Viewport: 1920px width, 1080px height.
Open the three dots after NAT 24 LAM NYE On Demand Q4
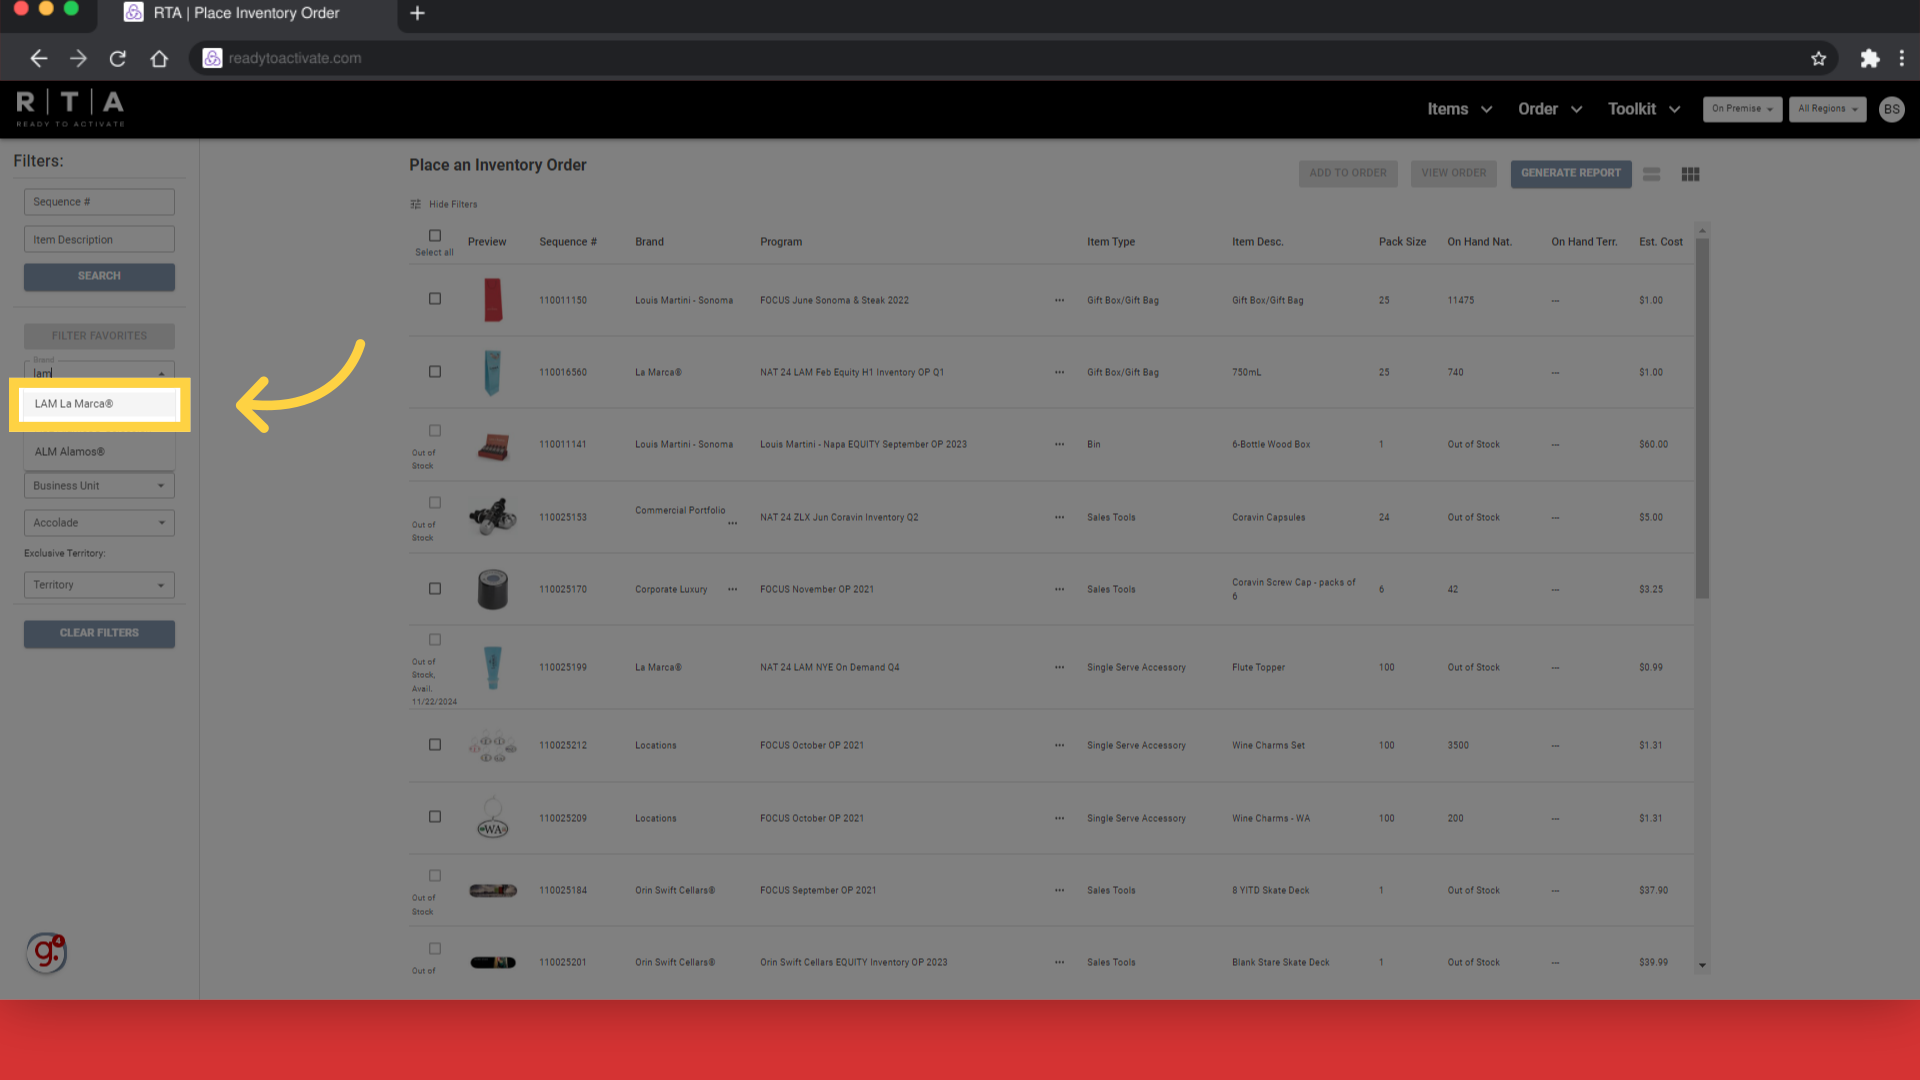coord(1059,667)
